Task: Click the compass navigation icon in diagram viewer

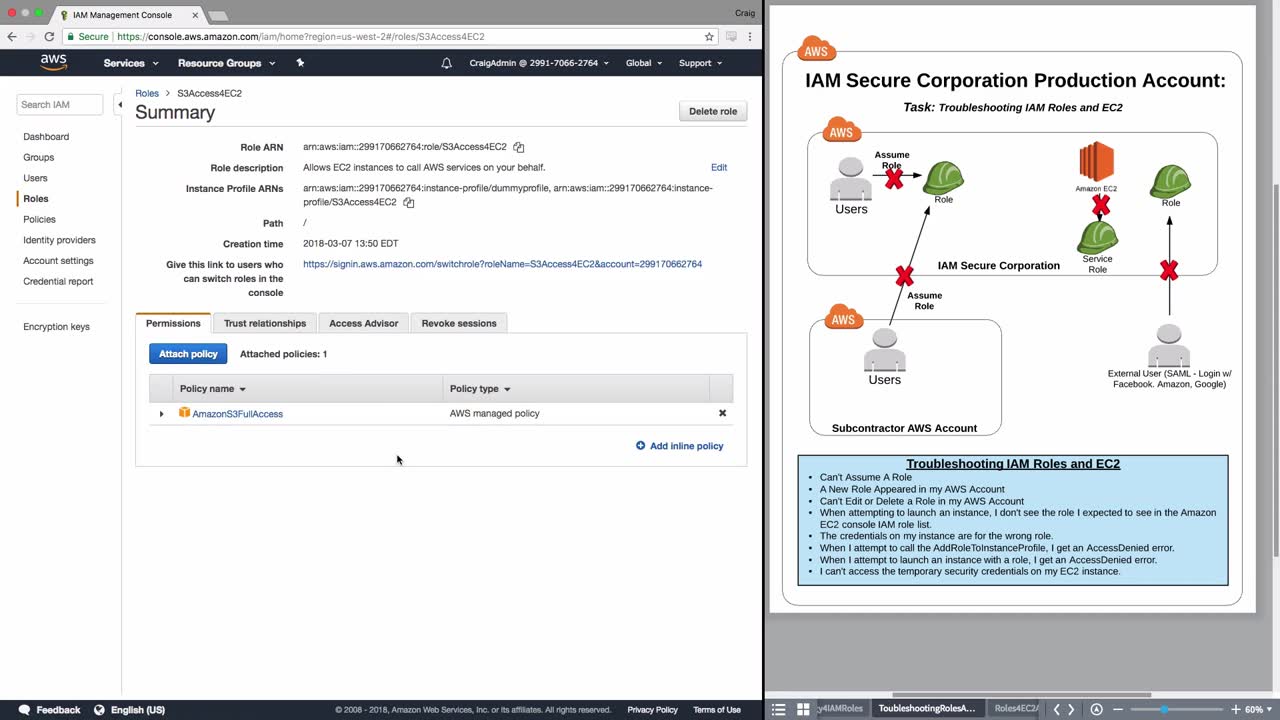Action: pyautogui.click(x=1096, y=709)
